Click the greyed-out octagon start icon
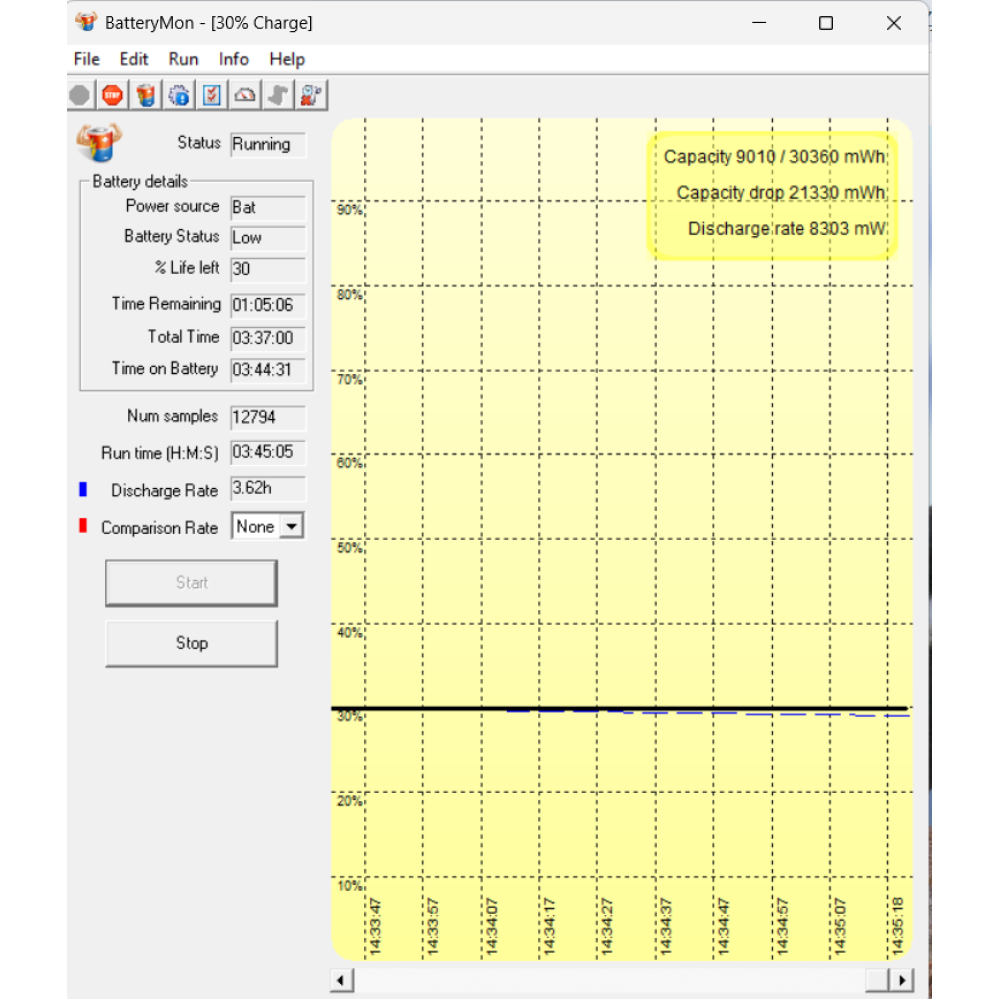This screenshot has height=1000, width=1000. 80,96
